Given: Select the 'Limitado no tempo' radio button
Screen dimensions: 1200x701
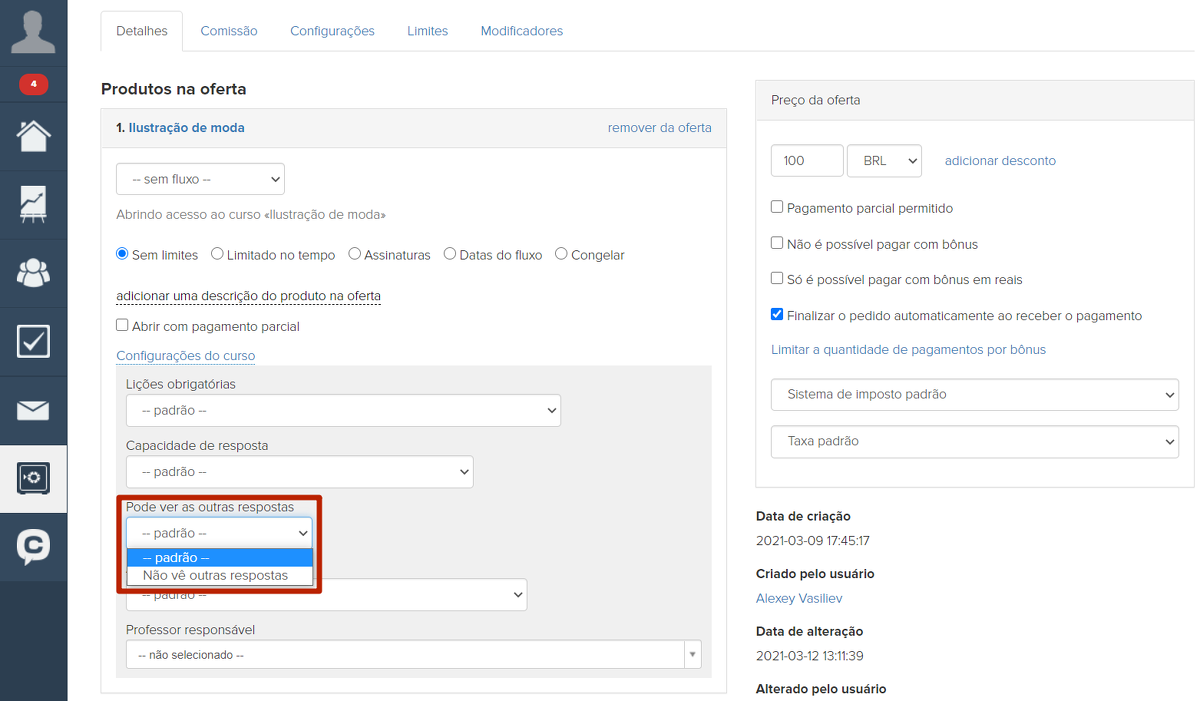Looking at the screenshot, I should pos(217,254).
